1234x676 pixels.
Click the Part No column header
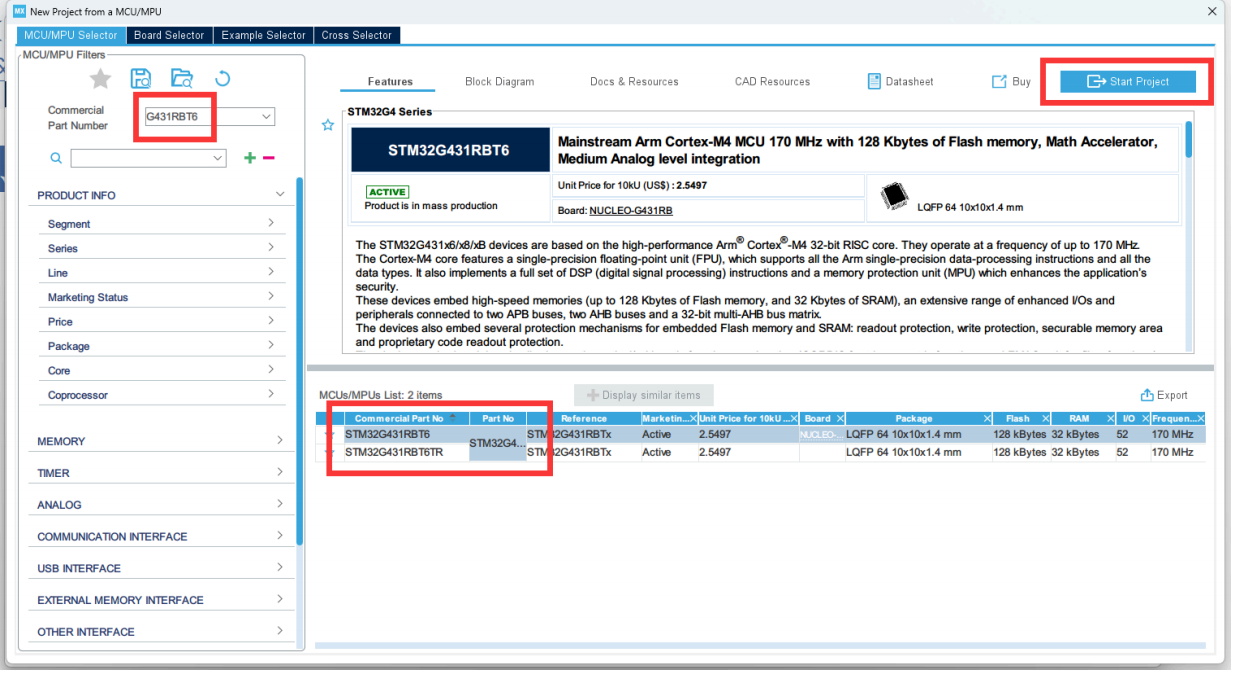(498, 418)
